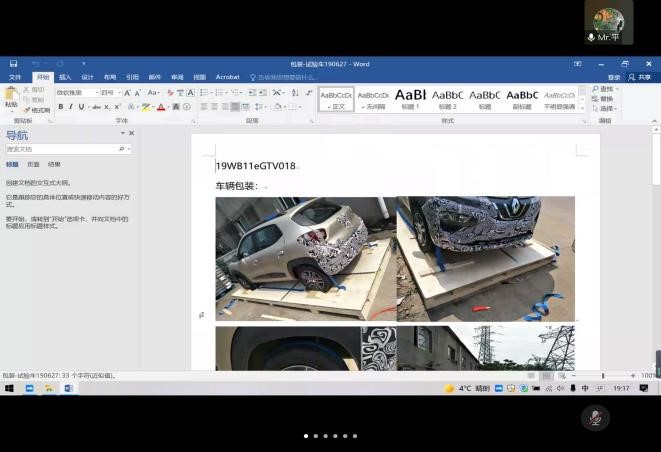This screenshot has height=452, width=661.
Task: Click the Enclose Characters (circled character) icon
Action: (x=187, y=107)
